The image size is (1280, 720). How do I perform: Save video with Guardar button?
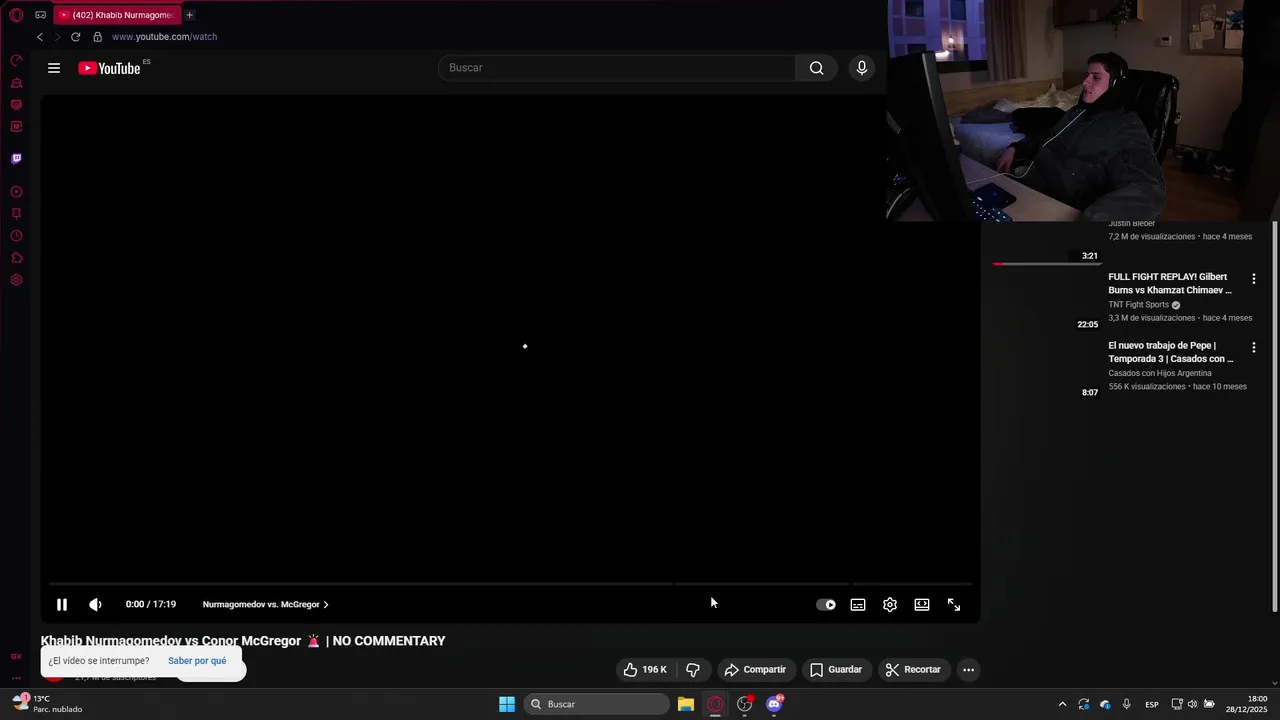tap(836, 670)
